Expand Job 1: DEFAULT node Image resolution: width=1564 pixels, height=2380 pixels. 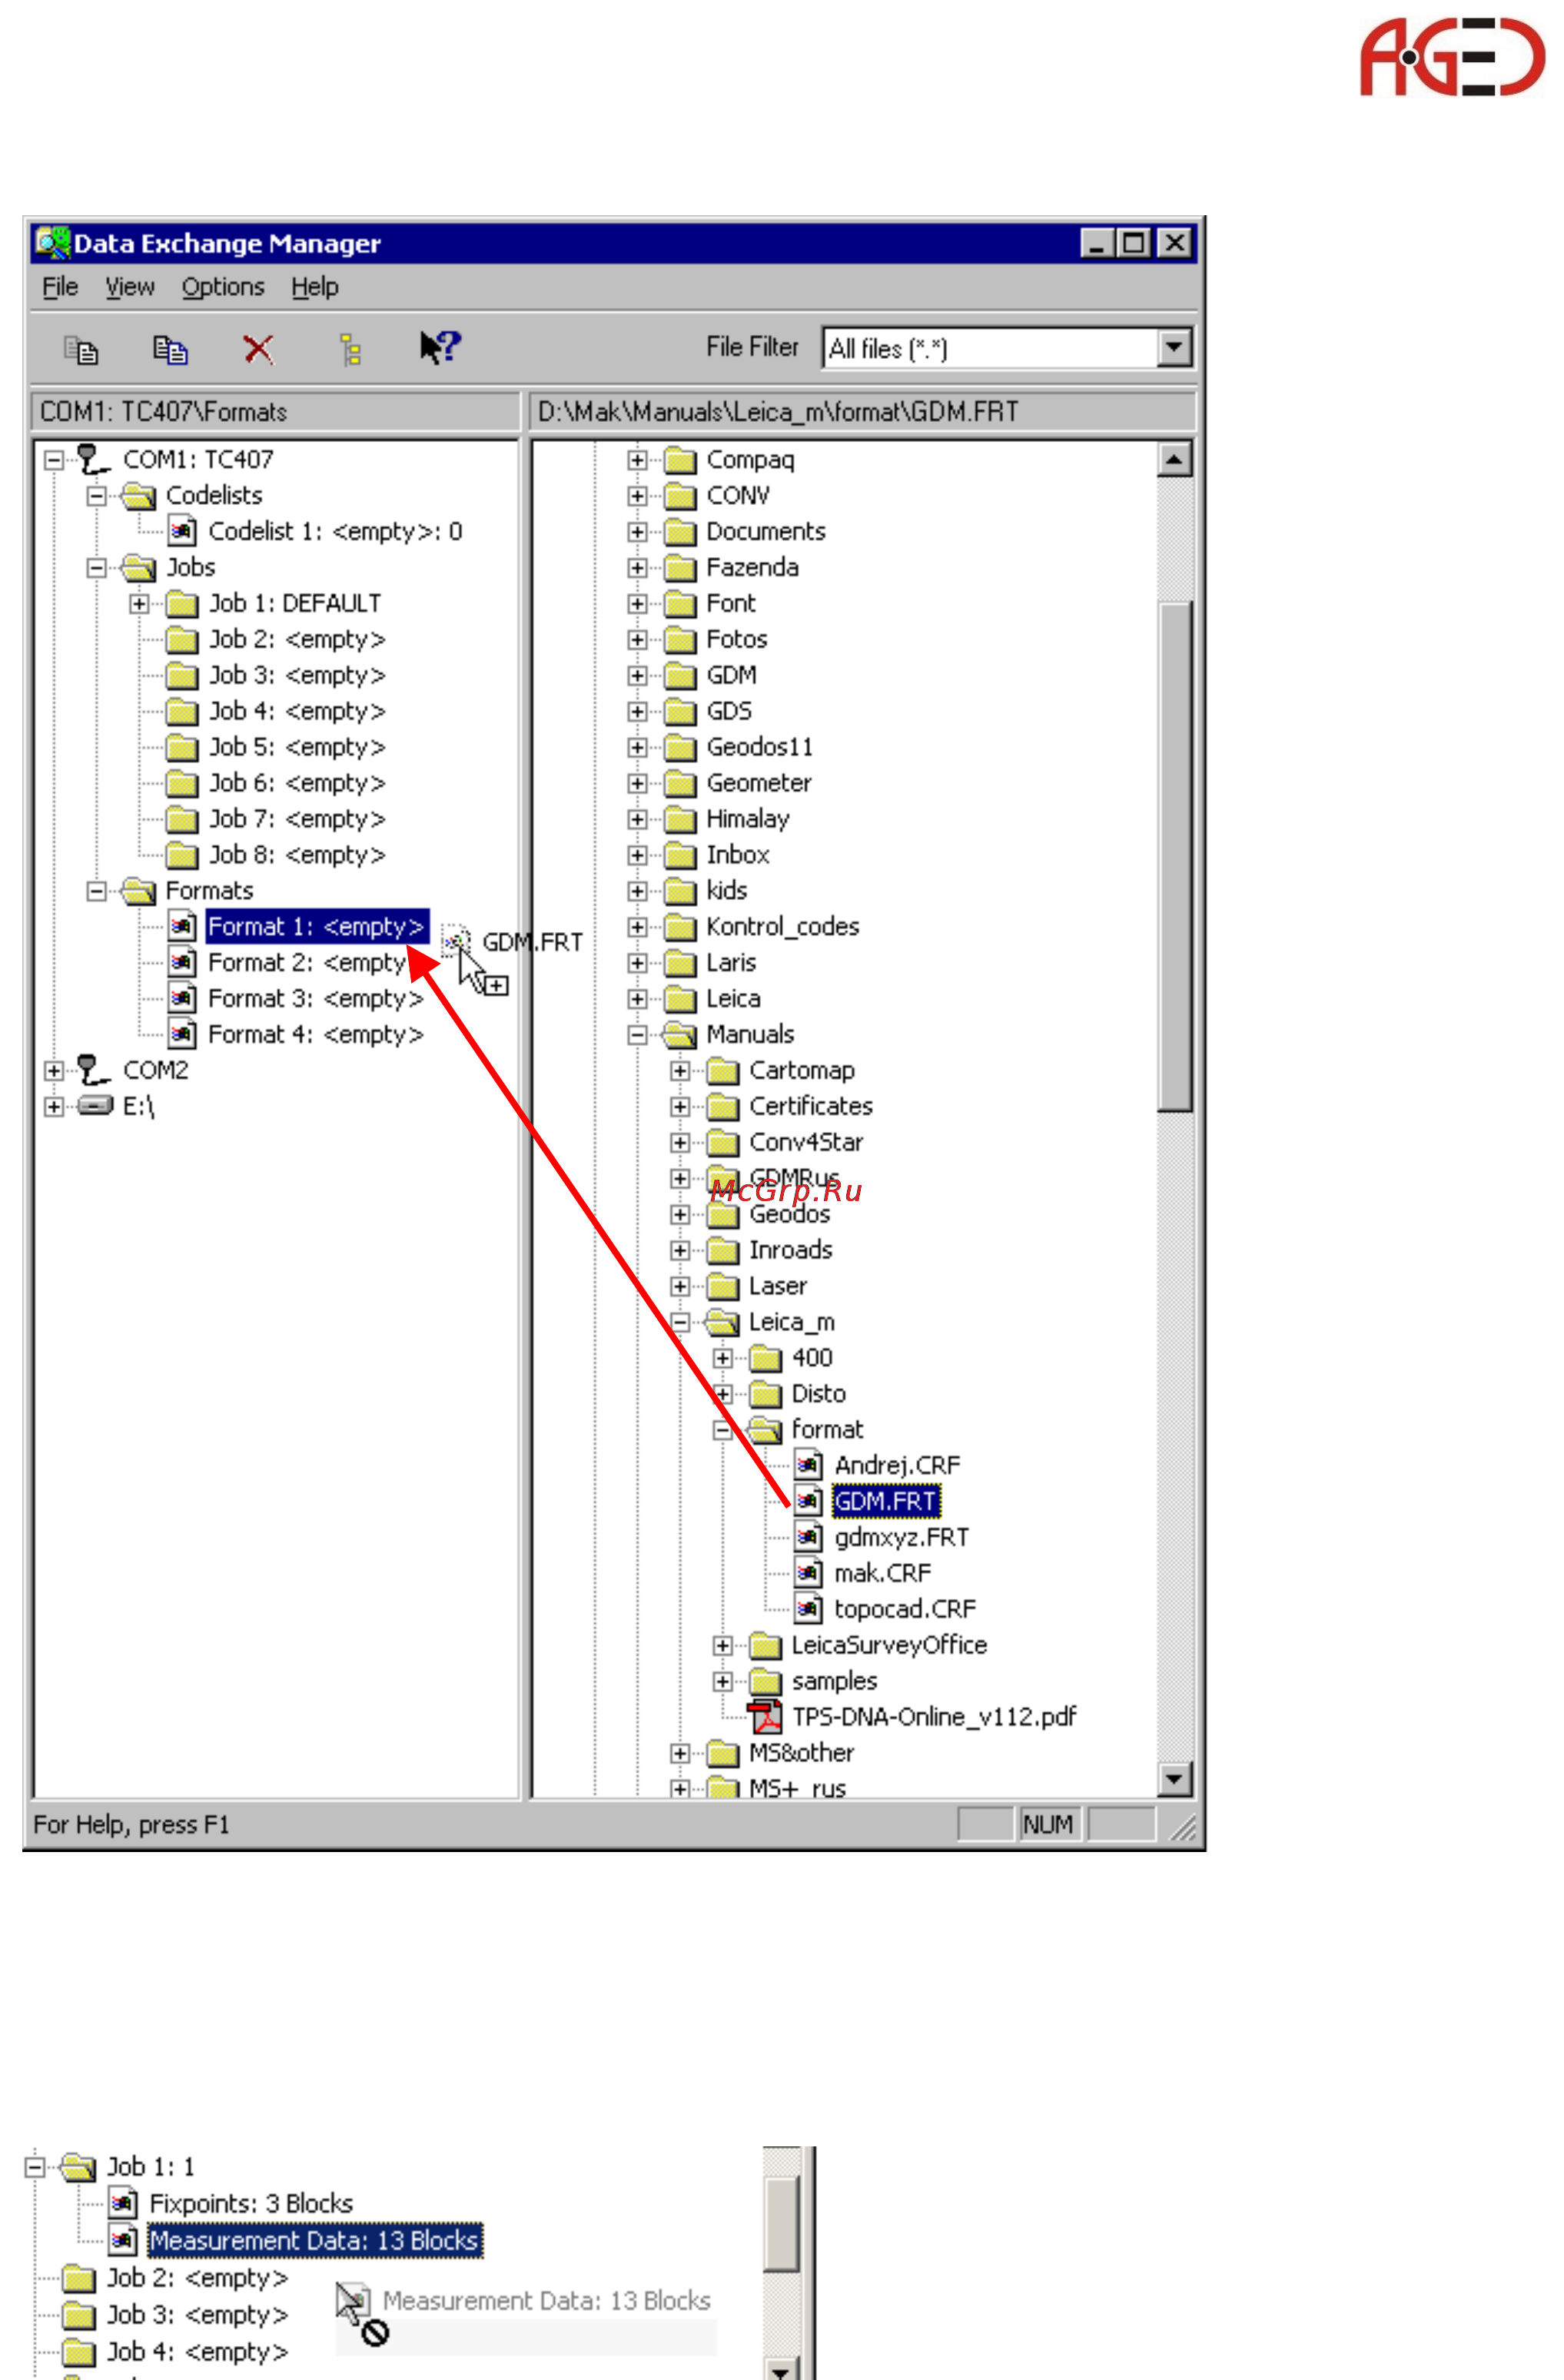(x=139, y=604)
